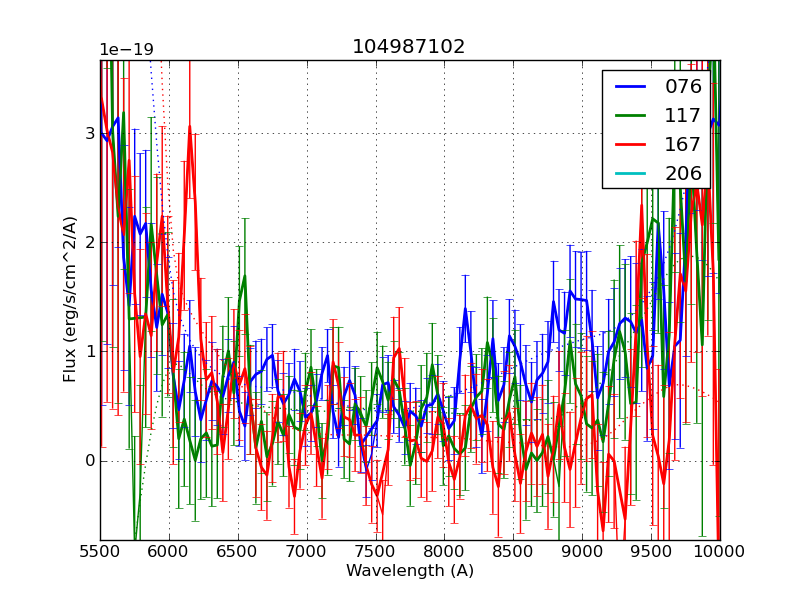Click the 2 y-axis tick label
The width and height of the screenshot is (800, 600).
point(90,243)
